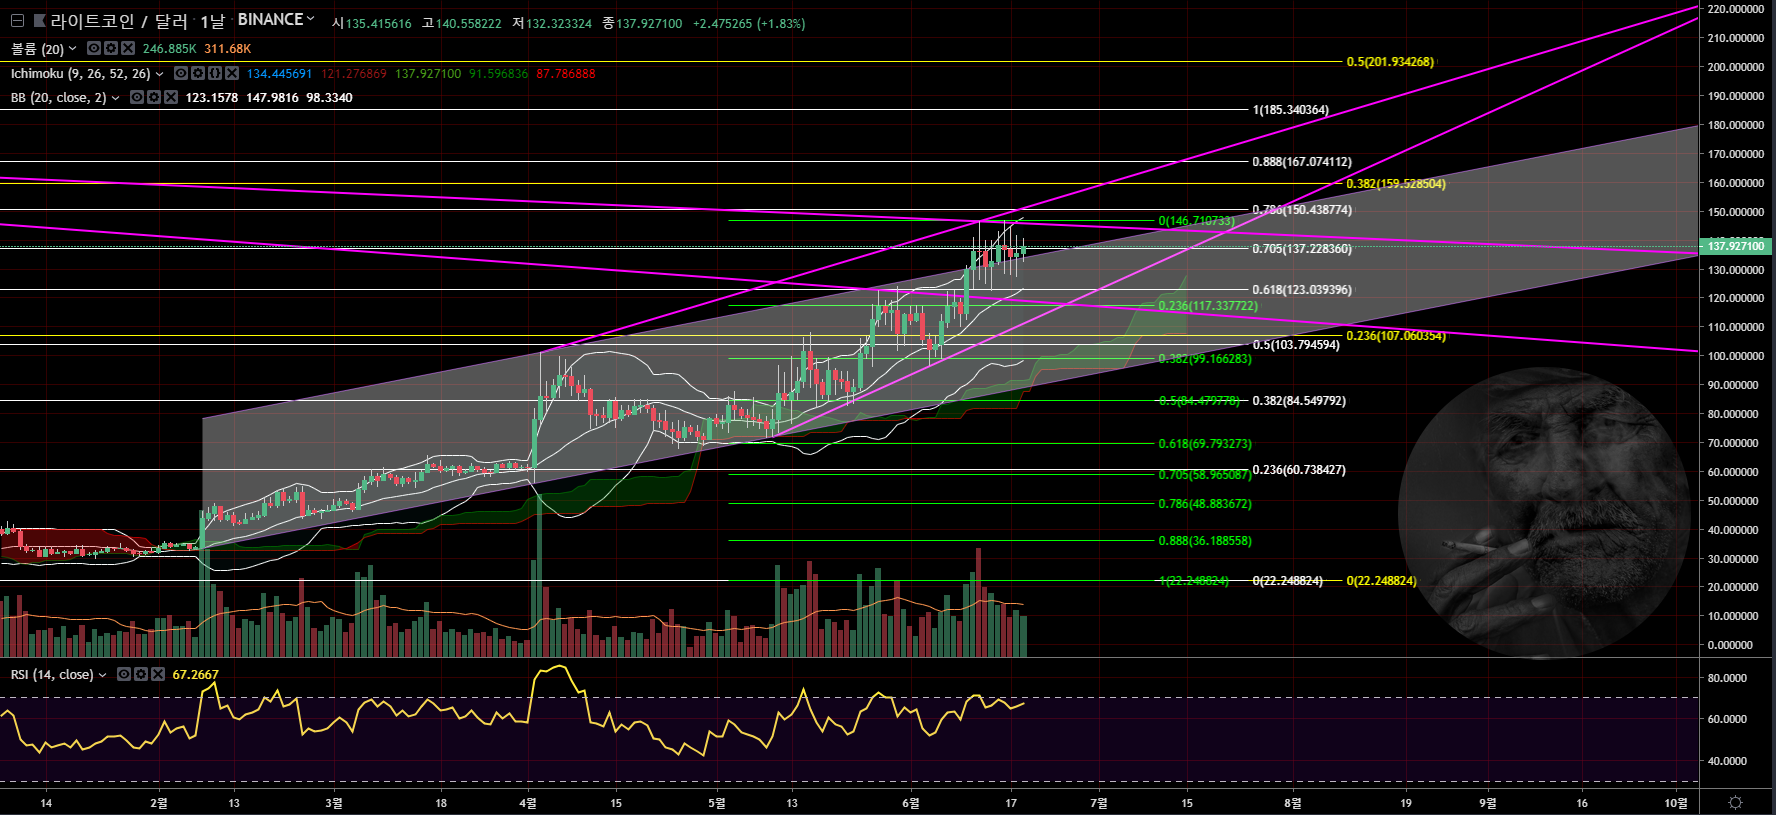Click the 0.786(48.883672) Fibonacci label

coord(1205,504)
